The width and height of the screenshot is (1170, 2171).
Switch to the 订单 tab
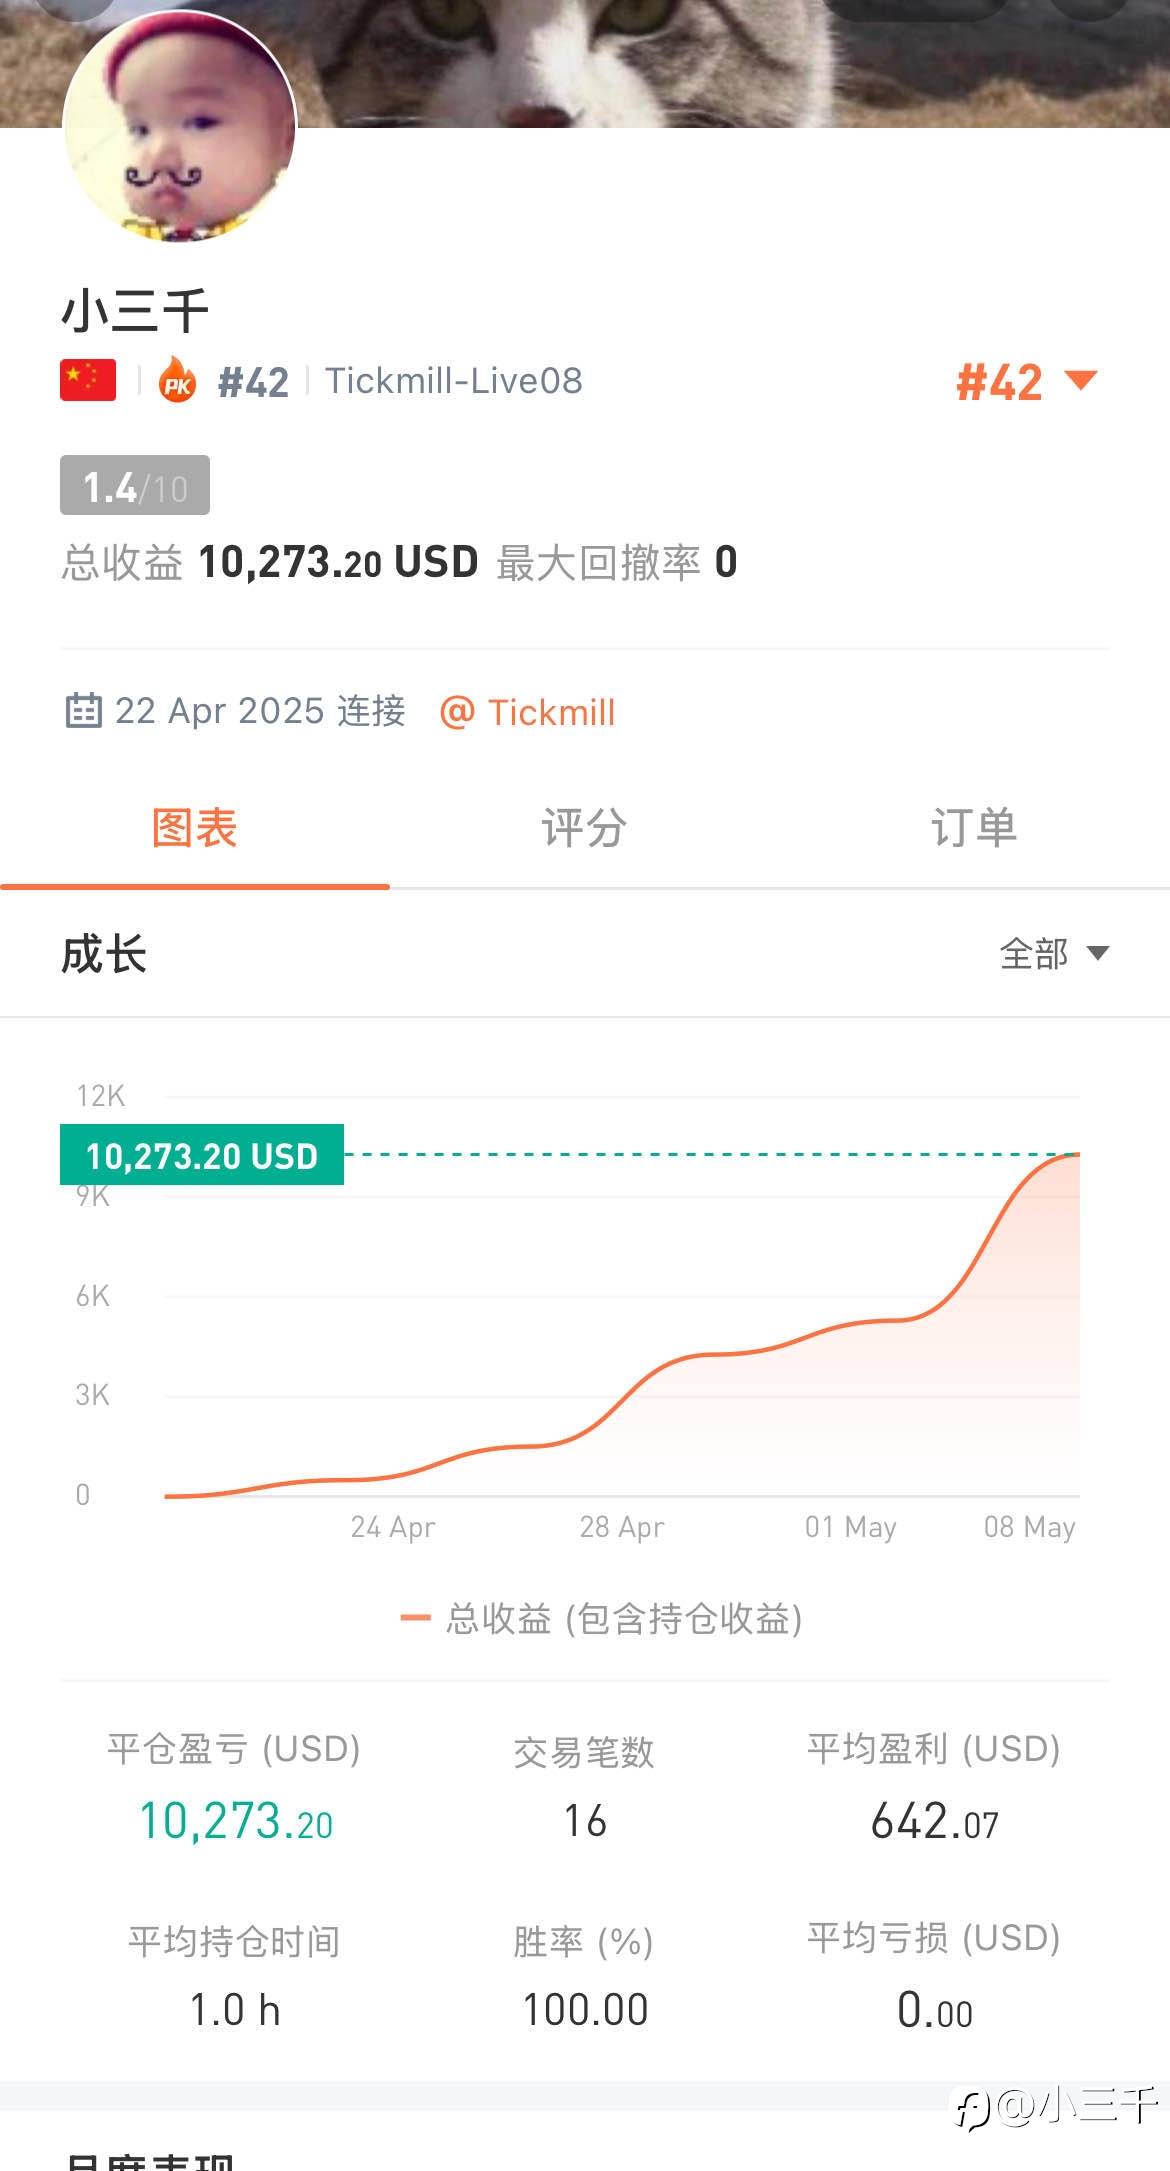(x=974, y=828)
